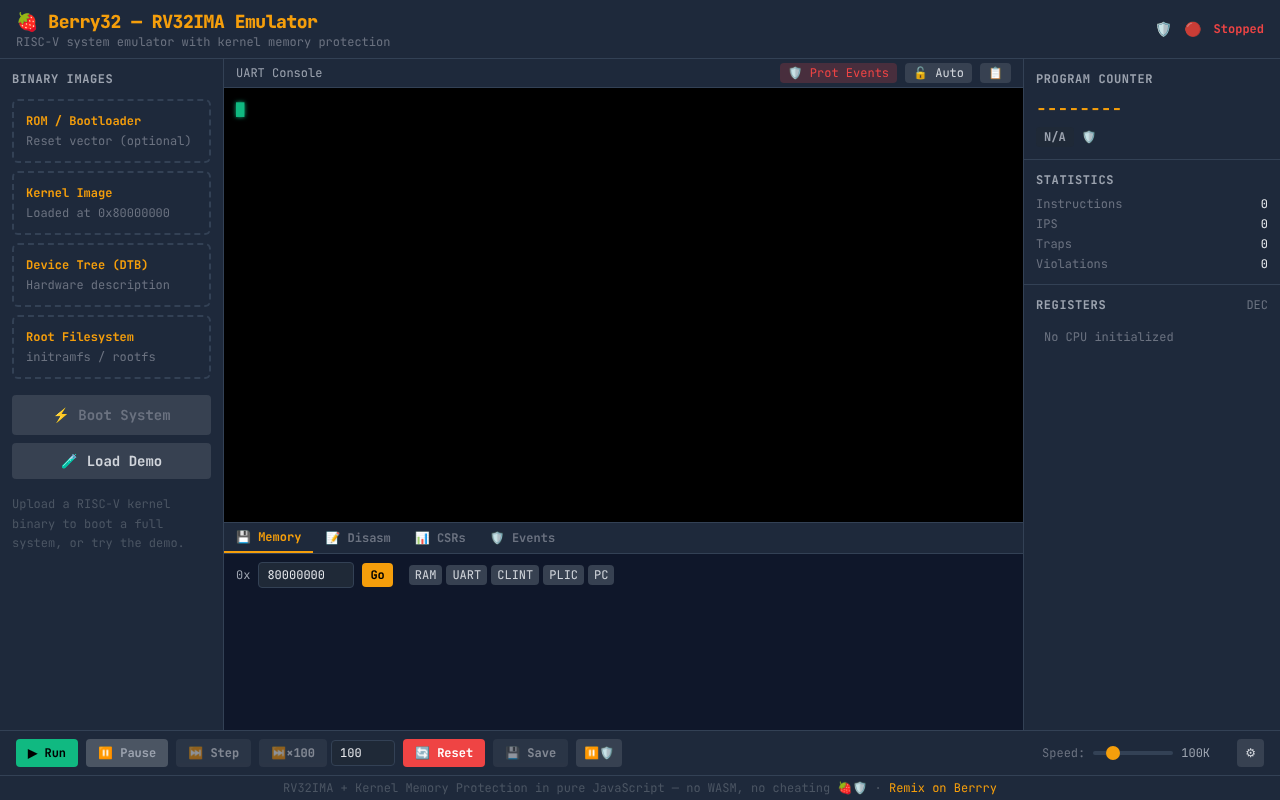The height and width of the screenshot is (800, 1280).
Task: Click the Traps statistic label
Action: pos(1054,244)
